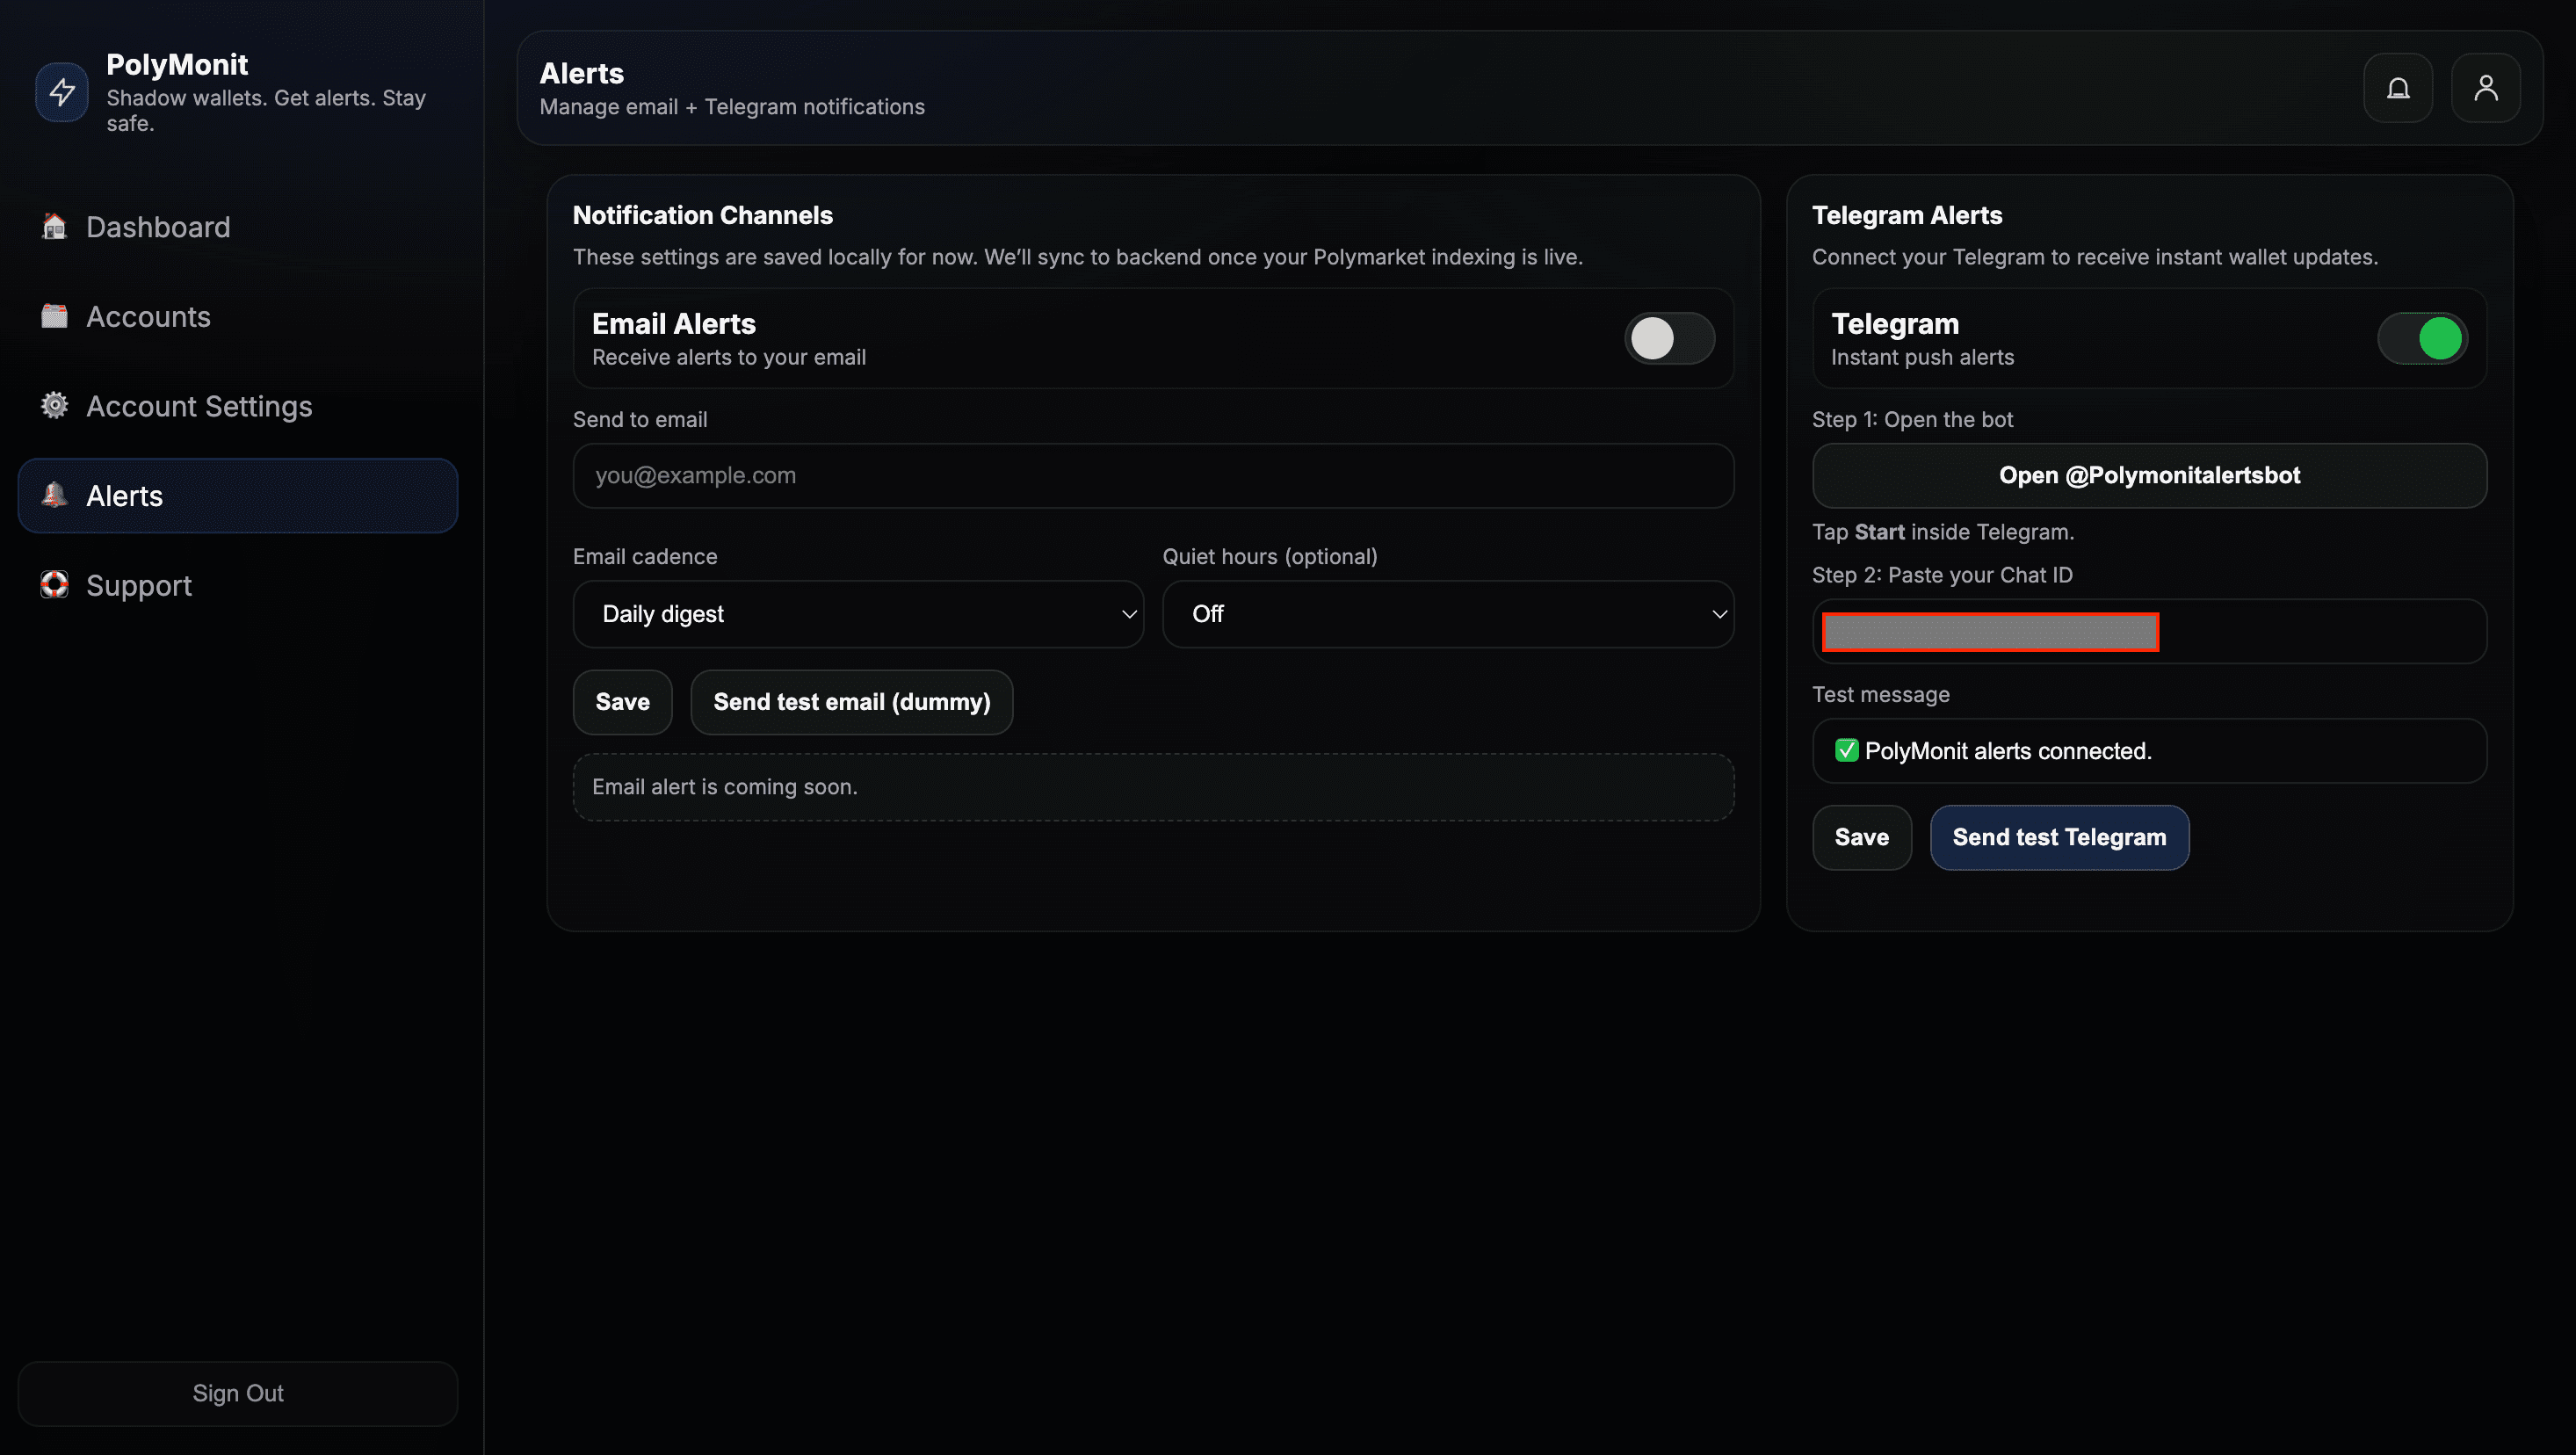The width and height of the screenshot is (2576, 1455).
Task: Click the user profile icon
Action: (2486, 88)
